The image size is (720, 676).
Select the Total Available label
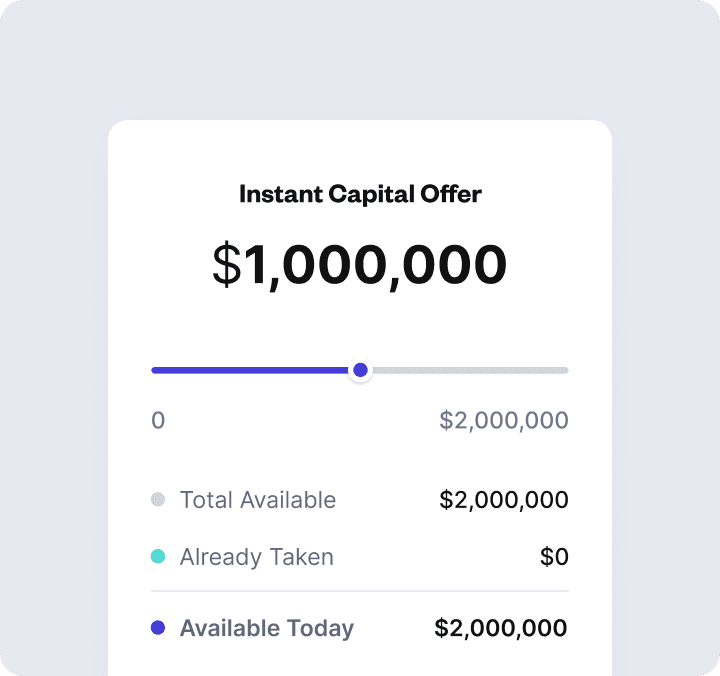[258, 500]
